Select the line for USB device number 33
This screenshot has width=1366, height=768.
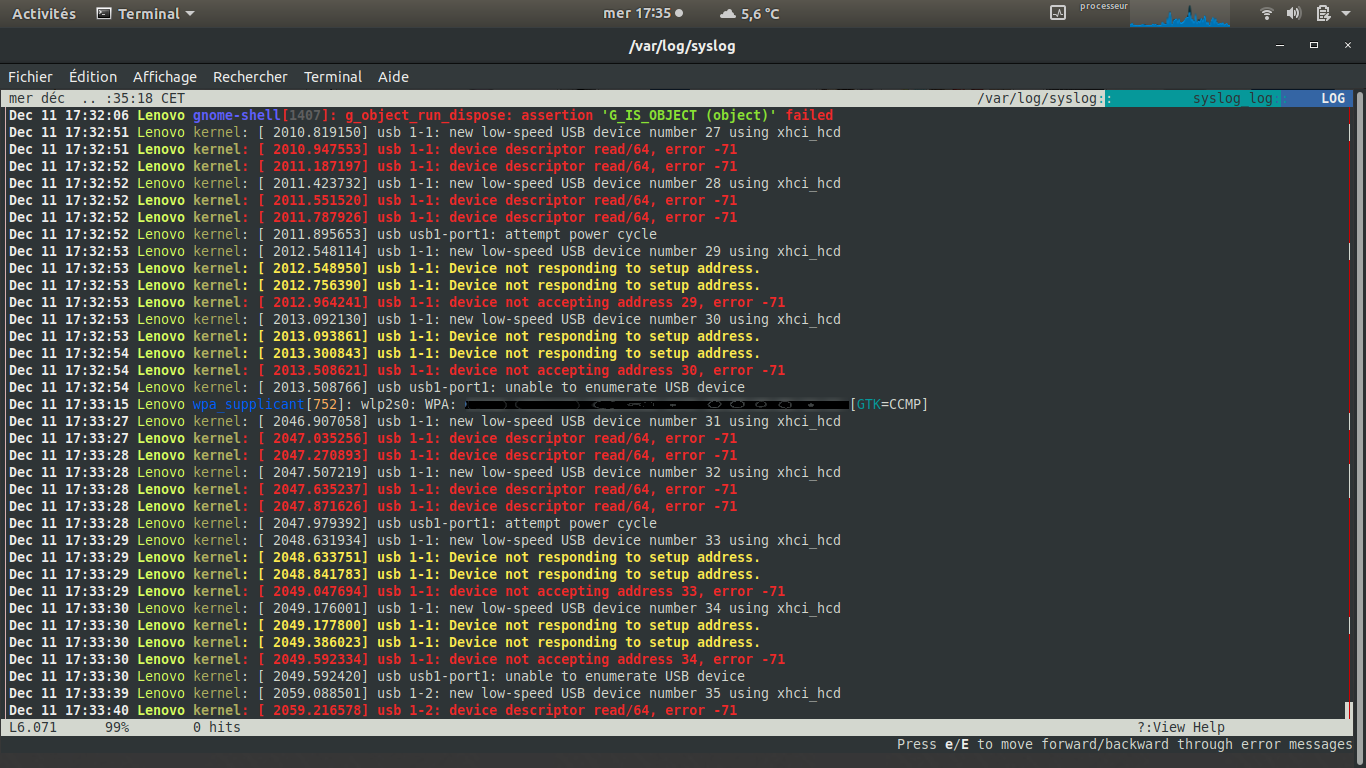425,540
